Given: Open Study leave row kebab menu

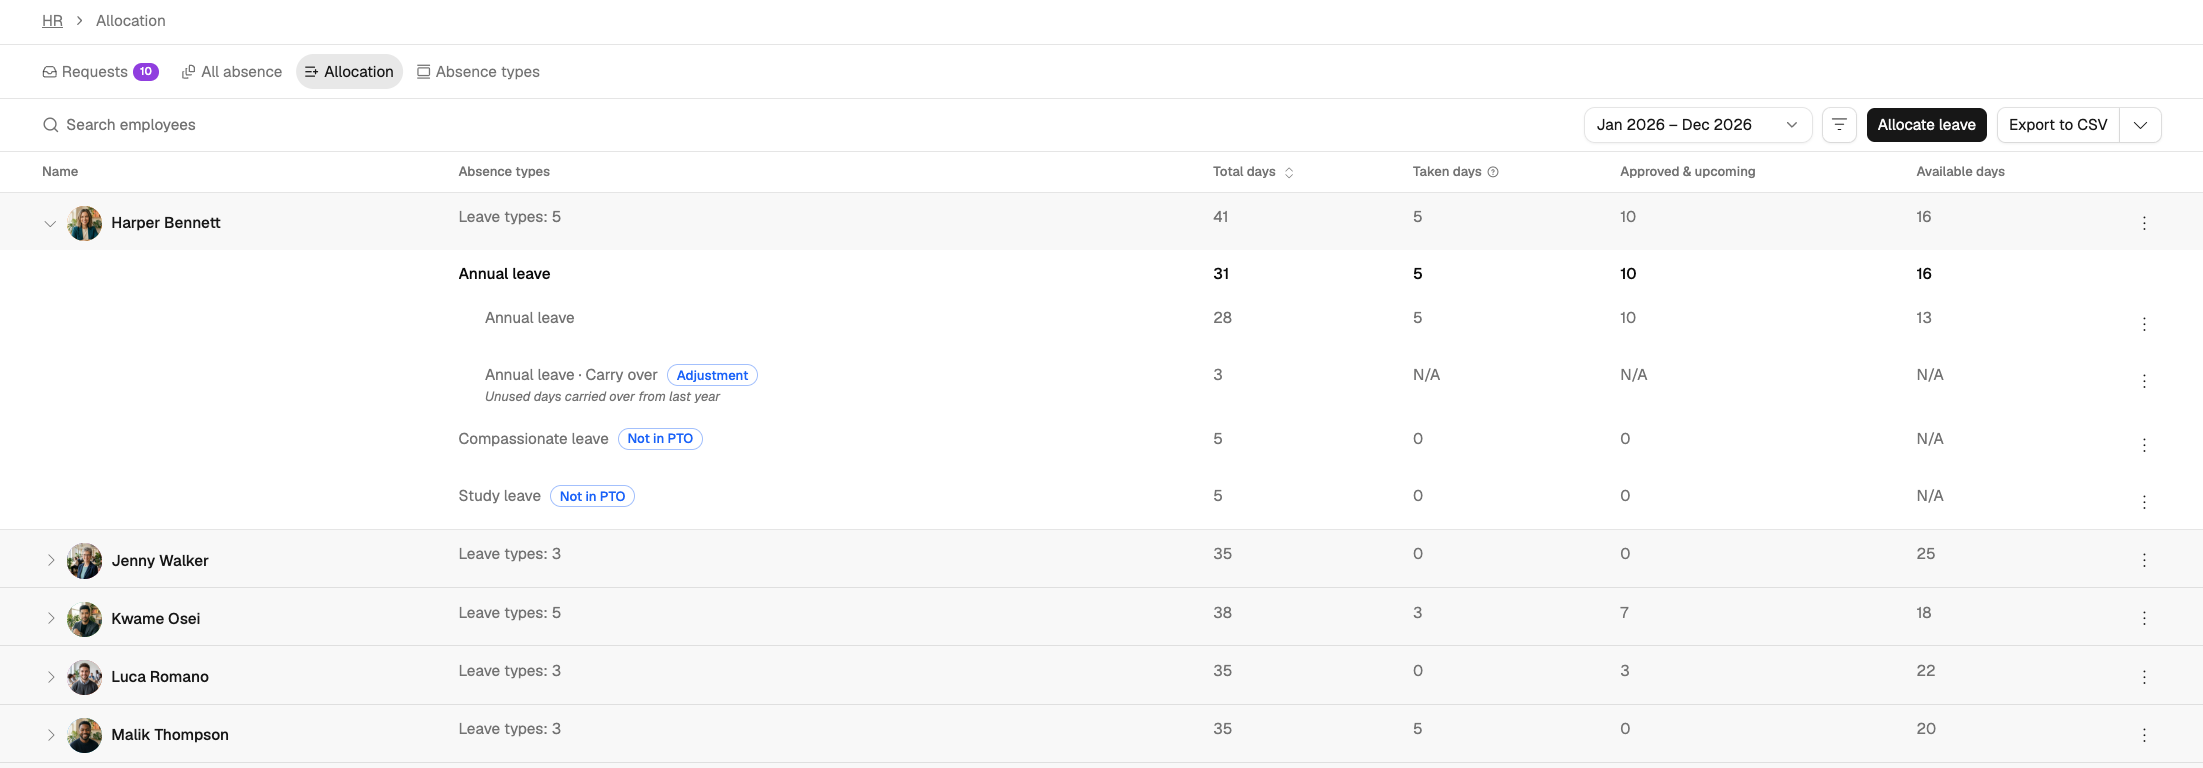Looking at the screenshot, I should coord(2144,502).
